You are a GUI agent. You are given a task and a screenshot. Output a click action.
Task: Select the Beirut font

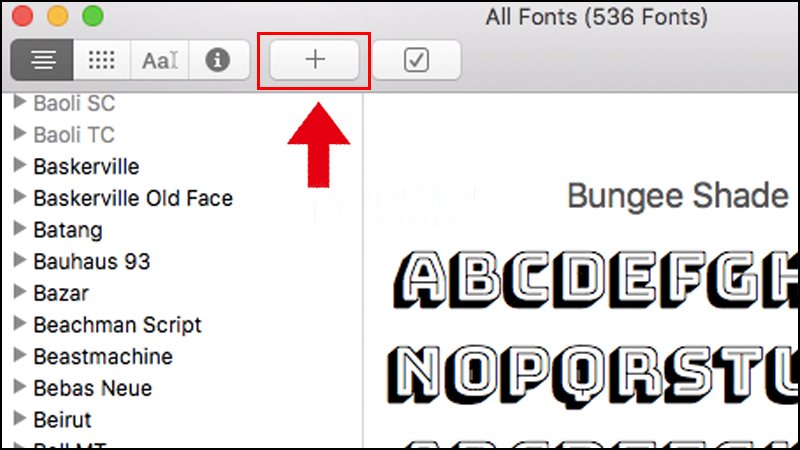62,420
